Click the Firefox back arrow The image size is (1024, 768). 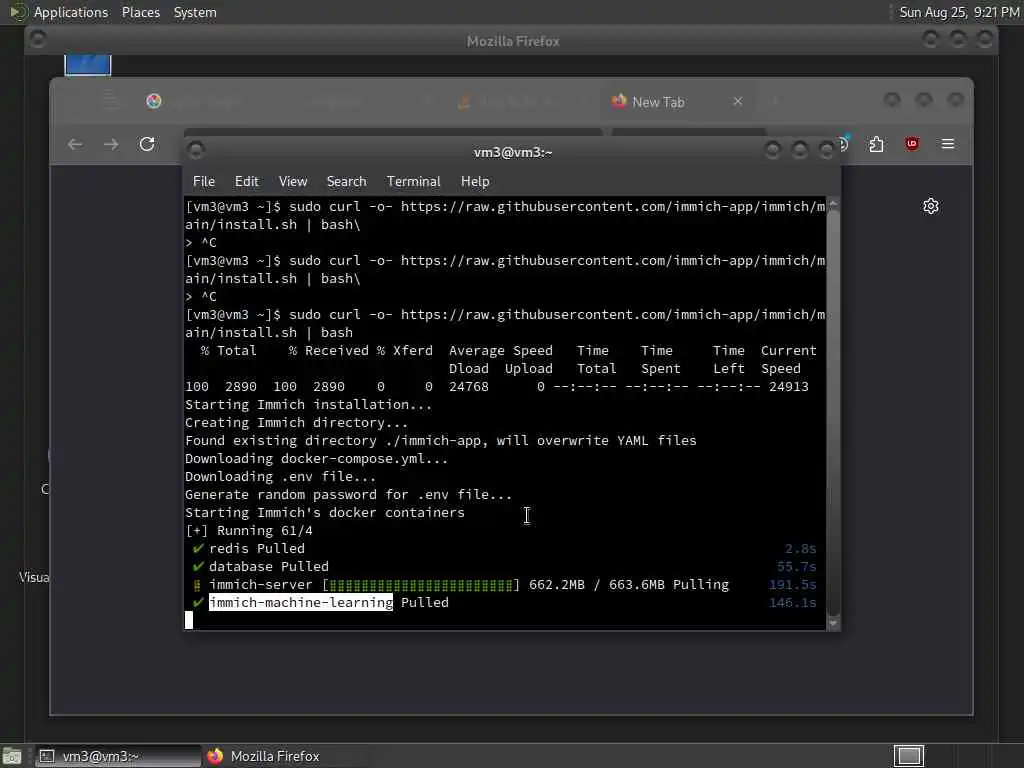(x=75, y=144)
